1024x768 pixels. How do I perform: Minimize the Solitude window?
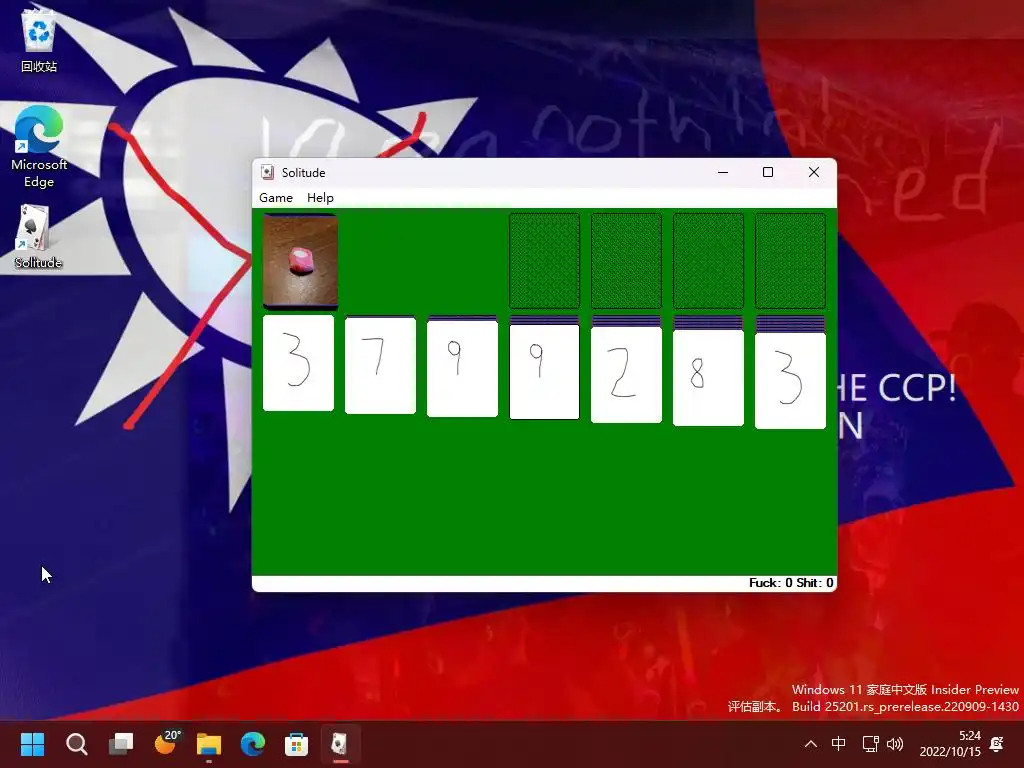pyautogui.click(x=723, y=172)
